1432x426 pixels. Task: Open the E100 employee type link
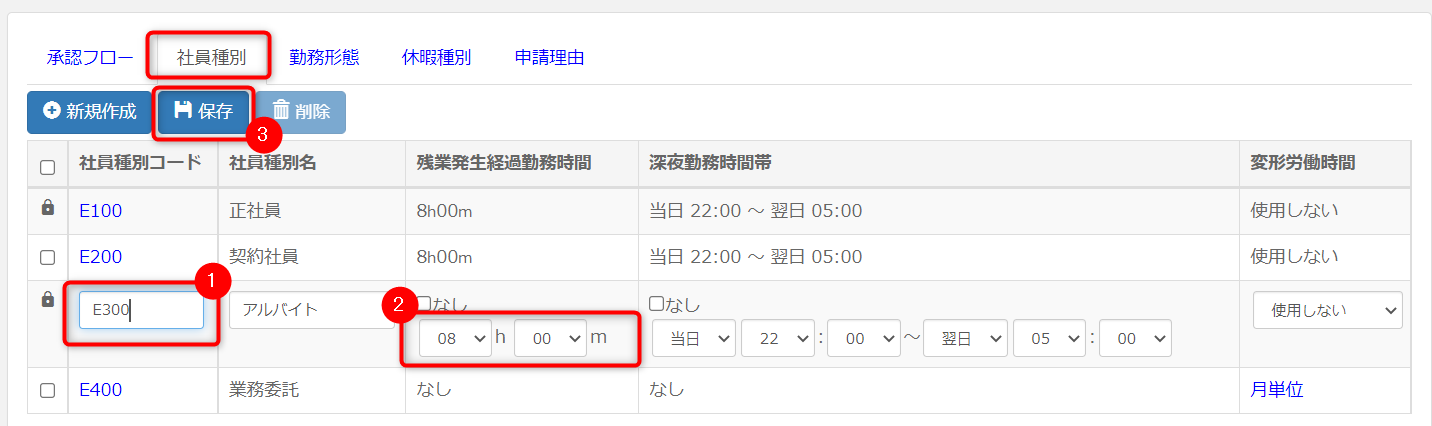pyautogui.click(x=100, y=211)
